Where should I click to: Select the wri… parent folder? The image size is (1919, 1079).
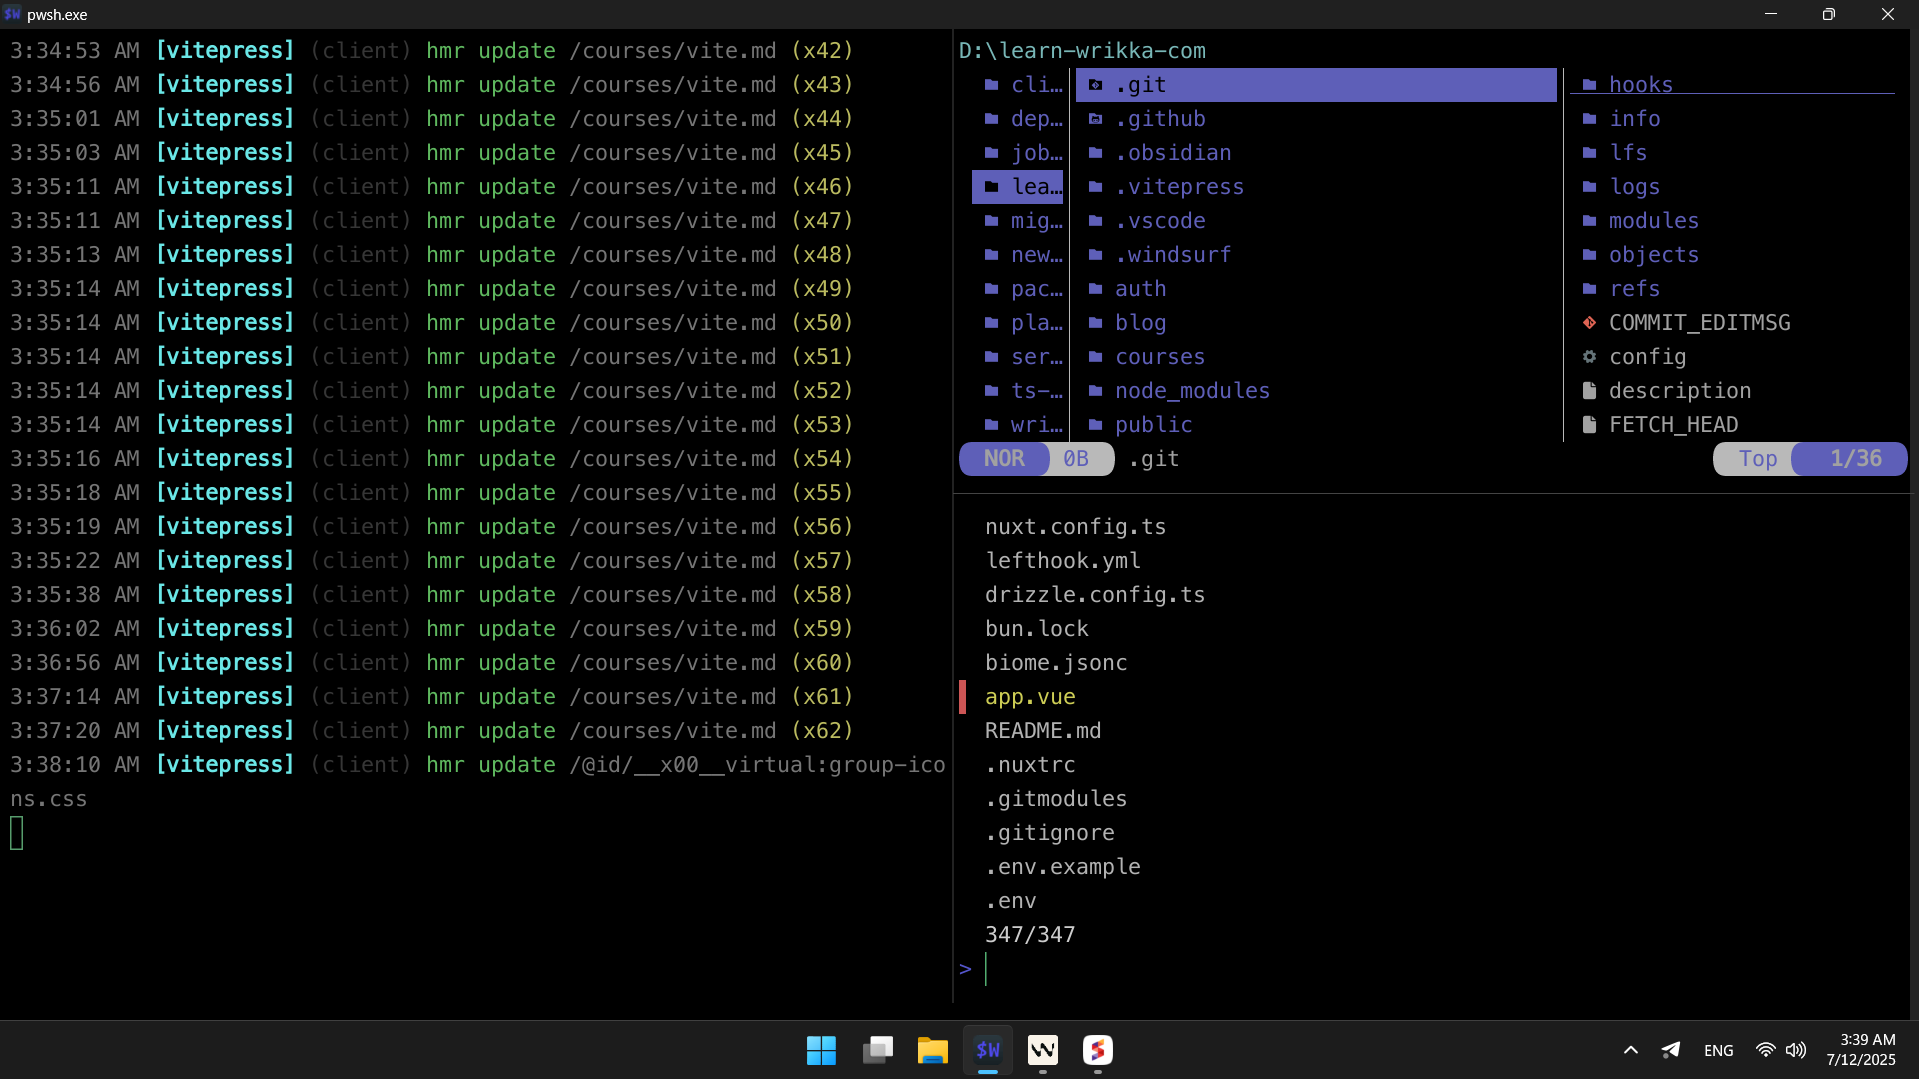click(x=1018, y=425)
